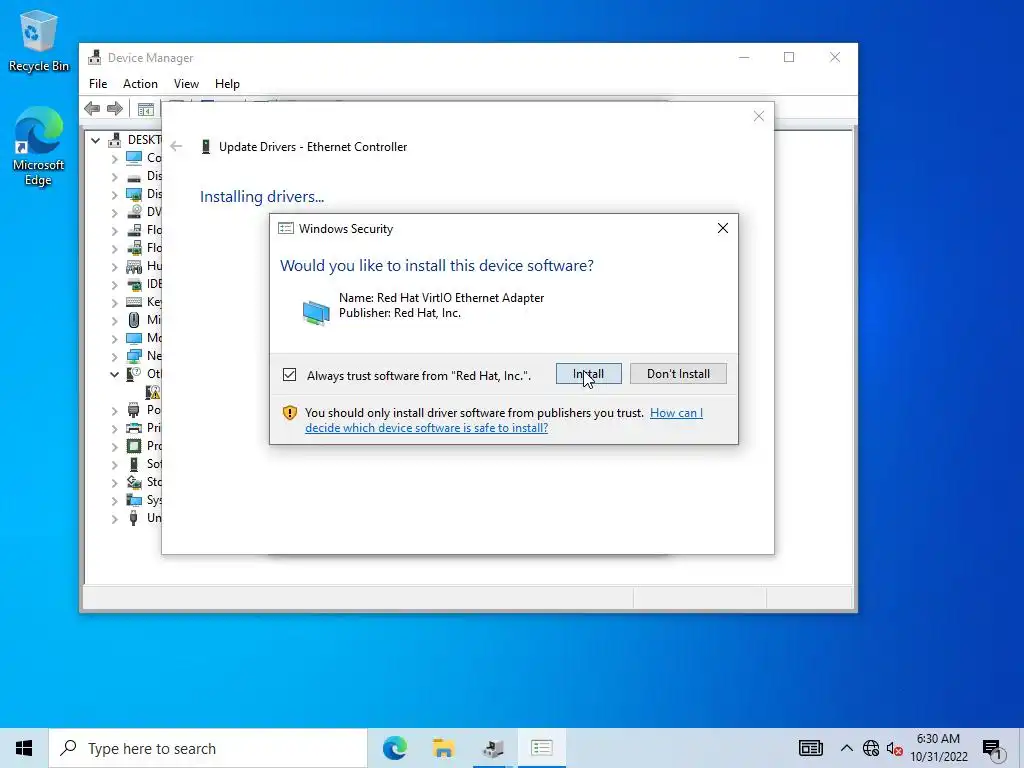Expand the Computer category node
Image resolution: width=1024 pixels, height=768 pixels.
114,158
